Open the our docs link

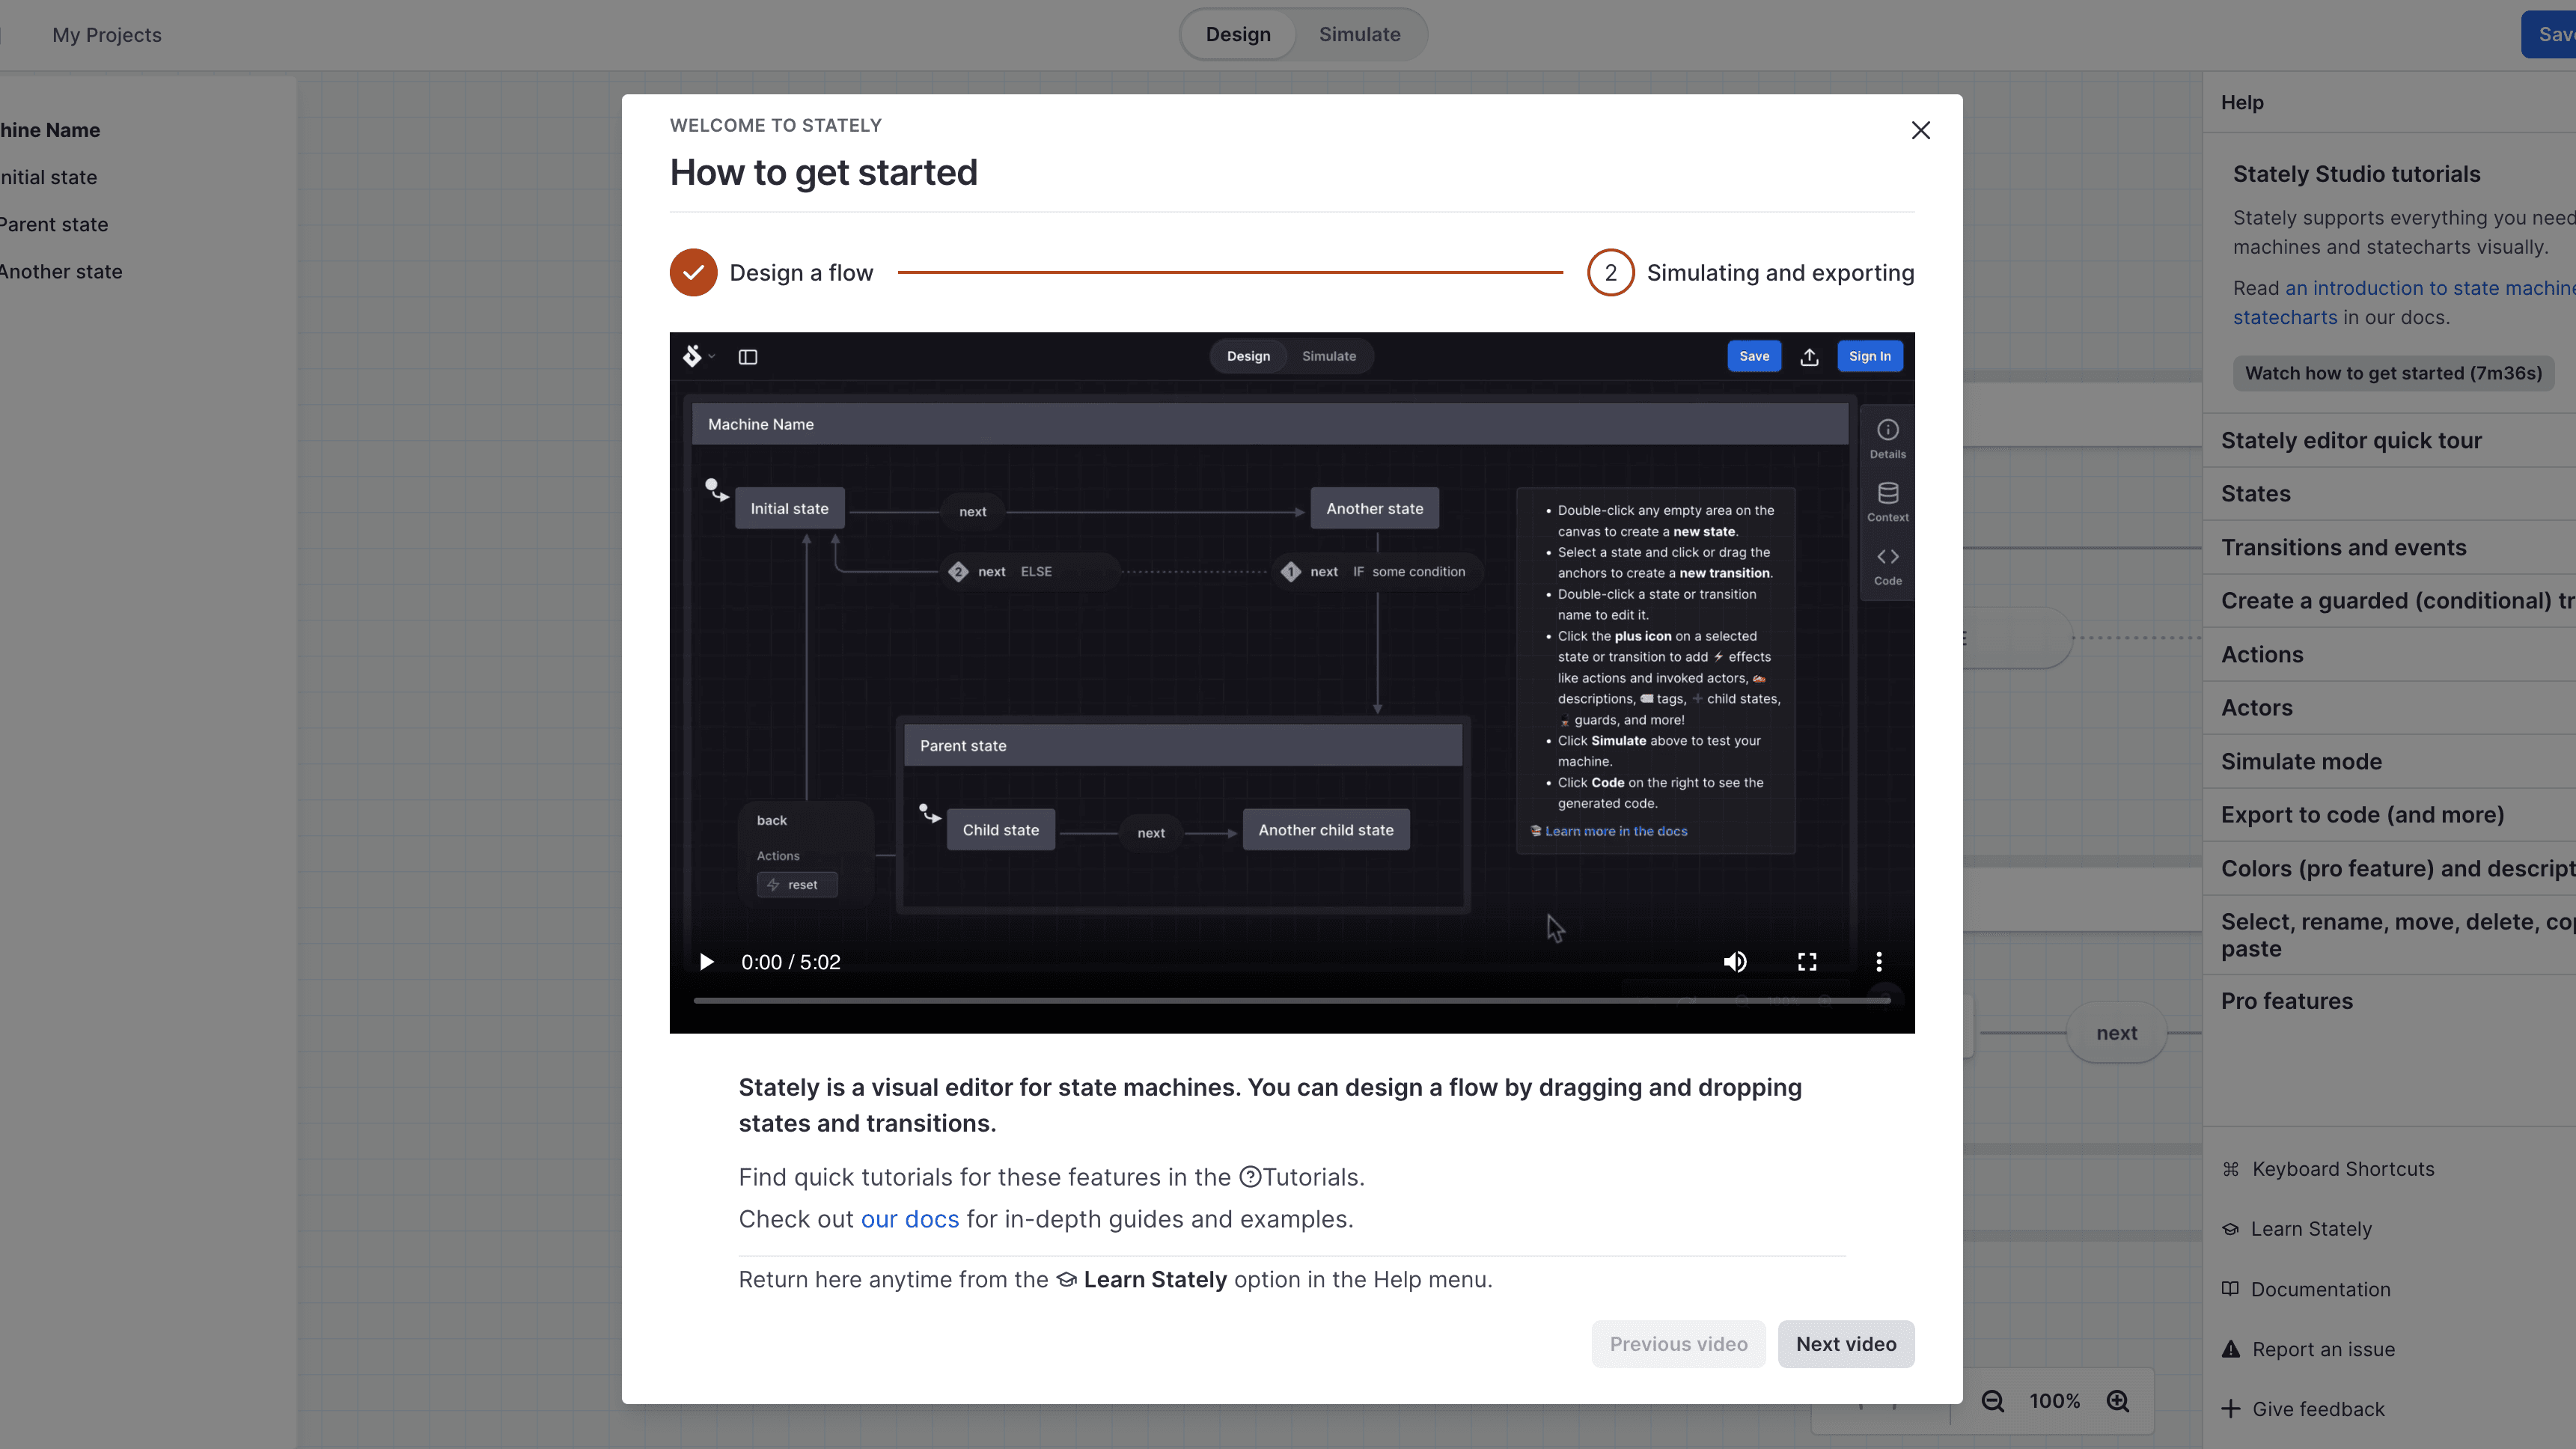[x=909, y=1219]
